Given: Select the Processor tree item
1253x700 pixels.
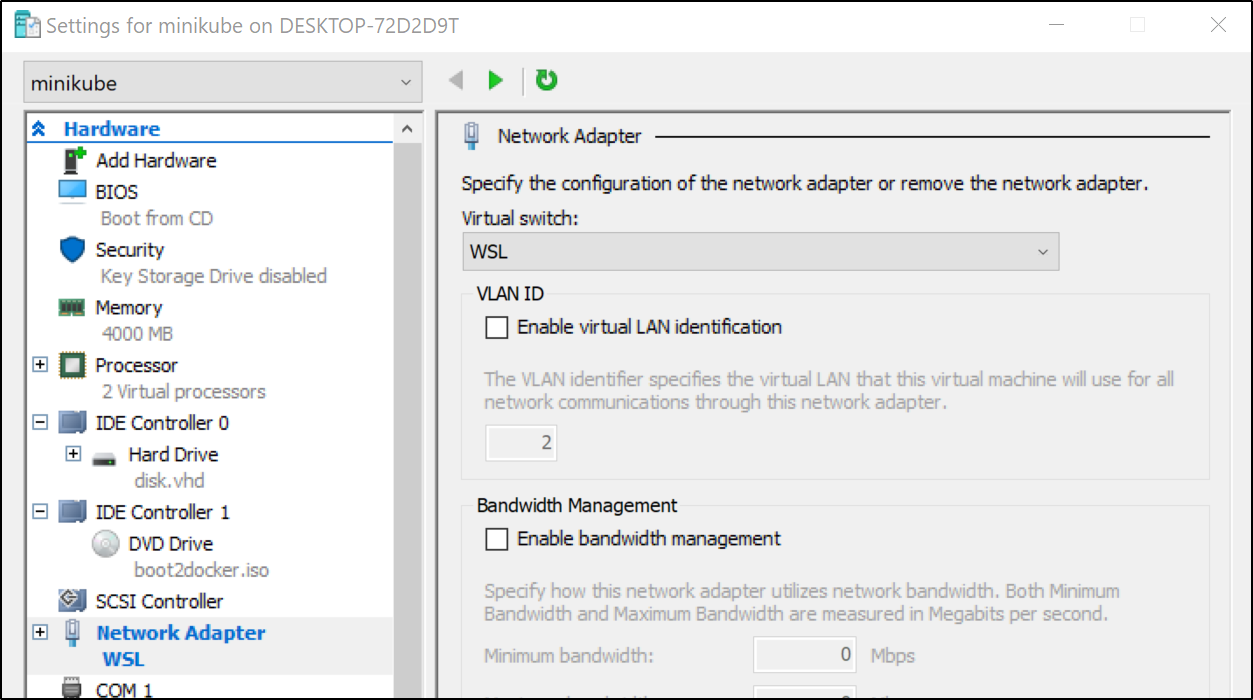Looking at the screenshot, I should pos(137,365).
